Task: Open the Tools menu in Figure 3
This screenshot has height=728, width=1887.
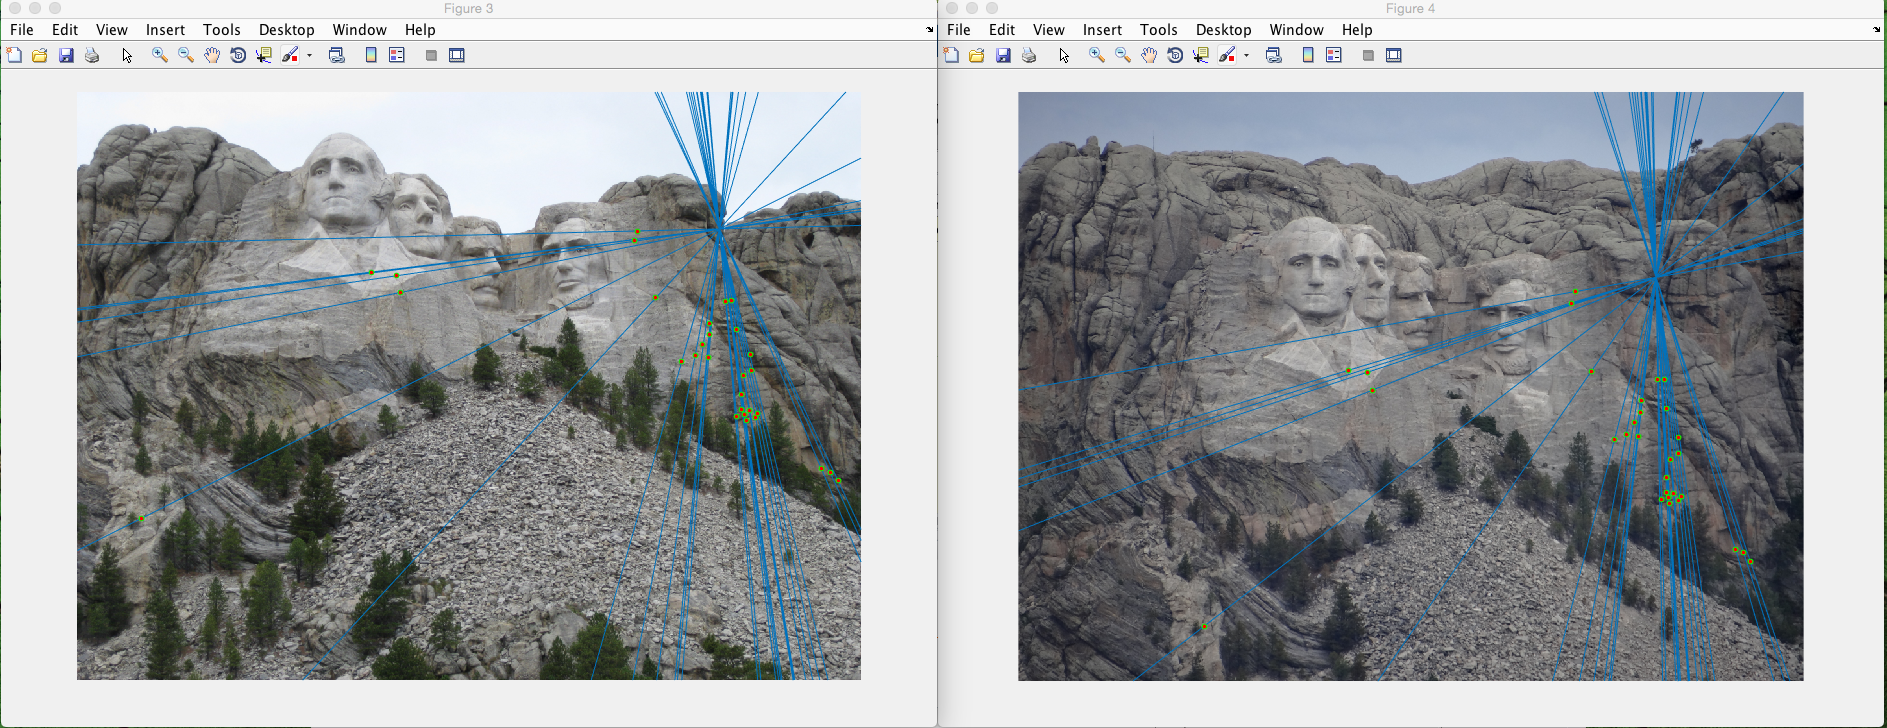Action: [221, 30]
